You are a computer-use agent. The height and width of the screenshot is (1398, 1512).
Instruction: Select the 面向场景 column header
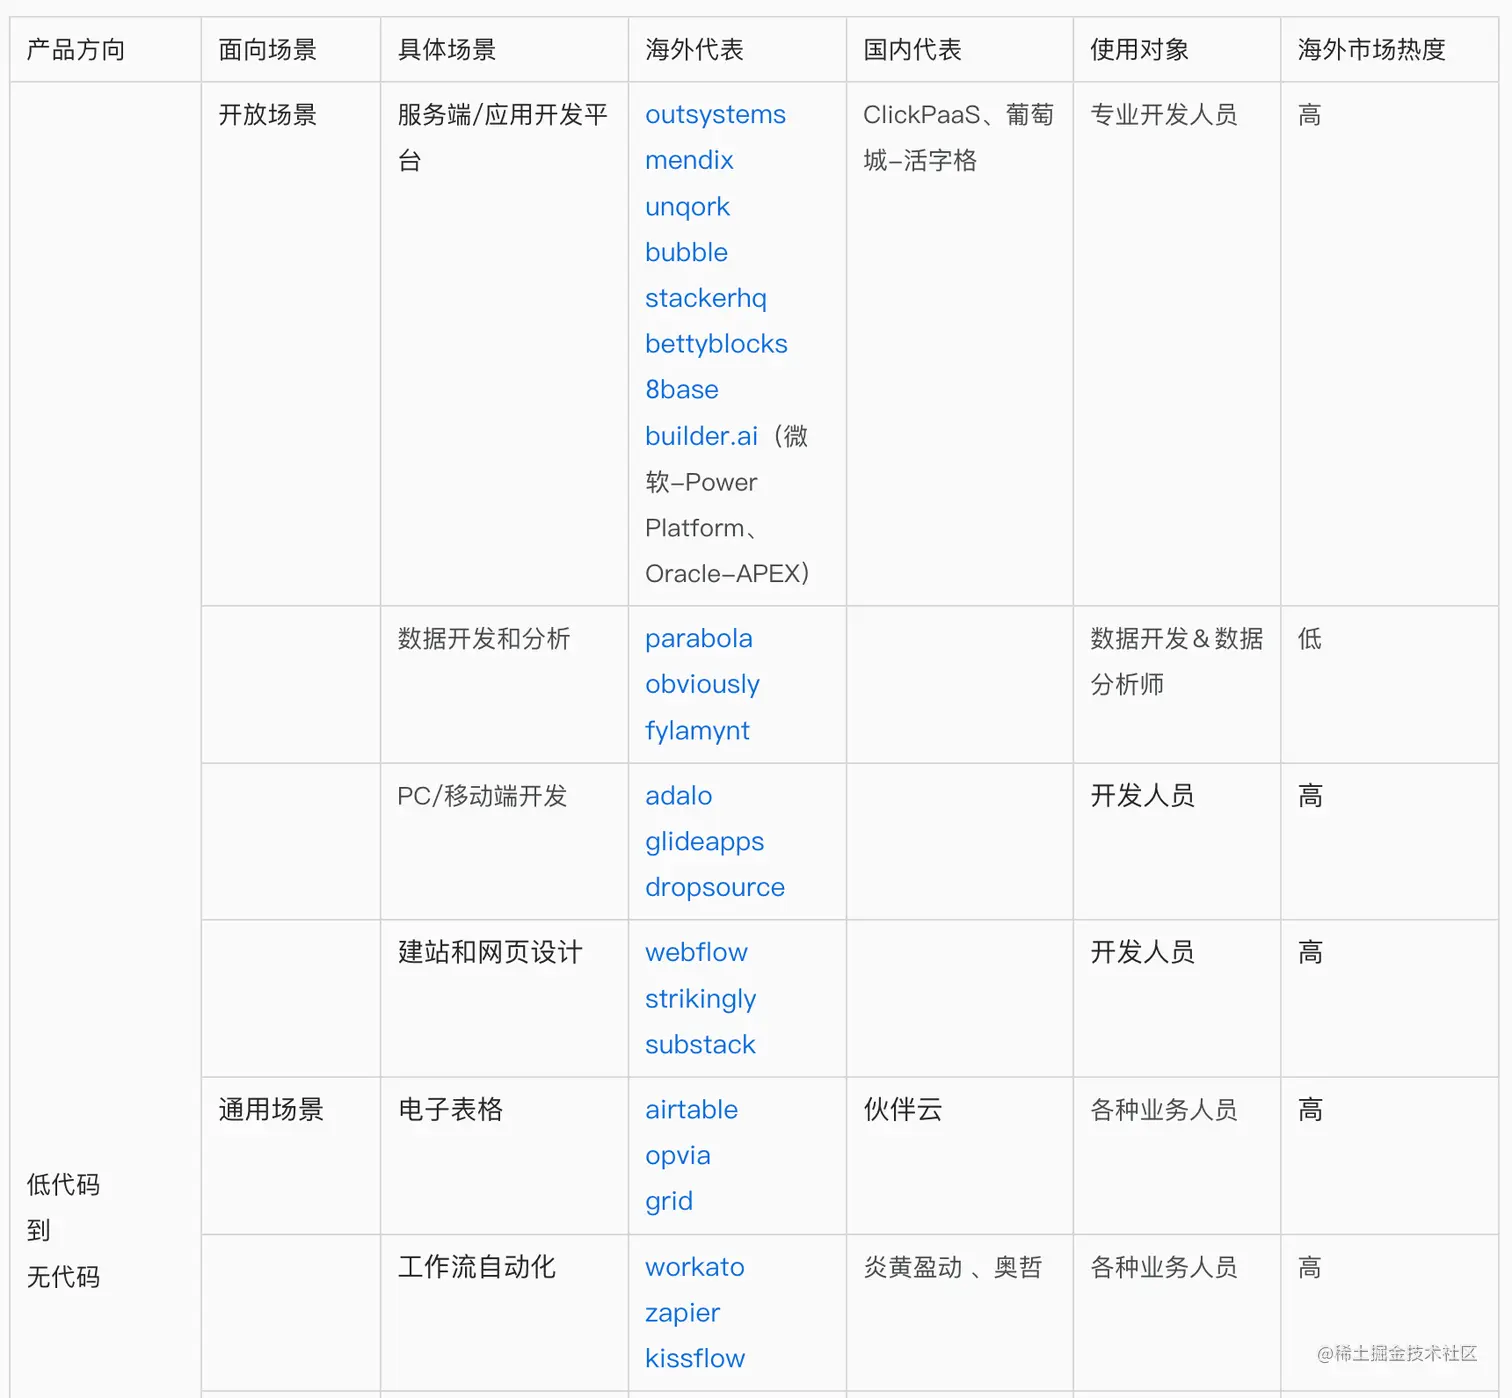click(291, 49)
